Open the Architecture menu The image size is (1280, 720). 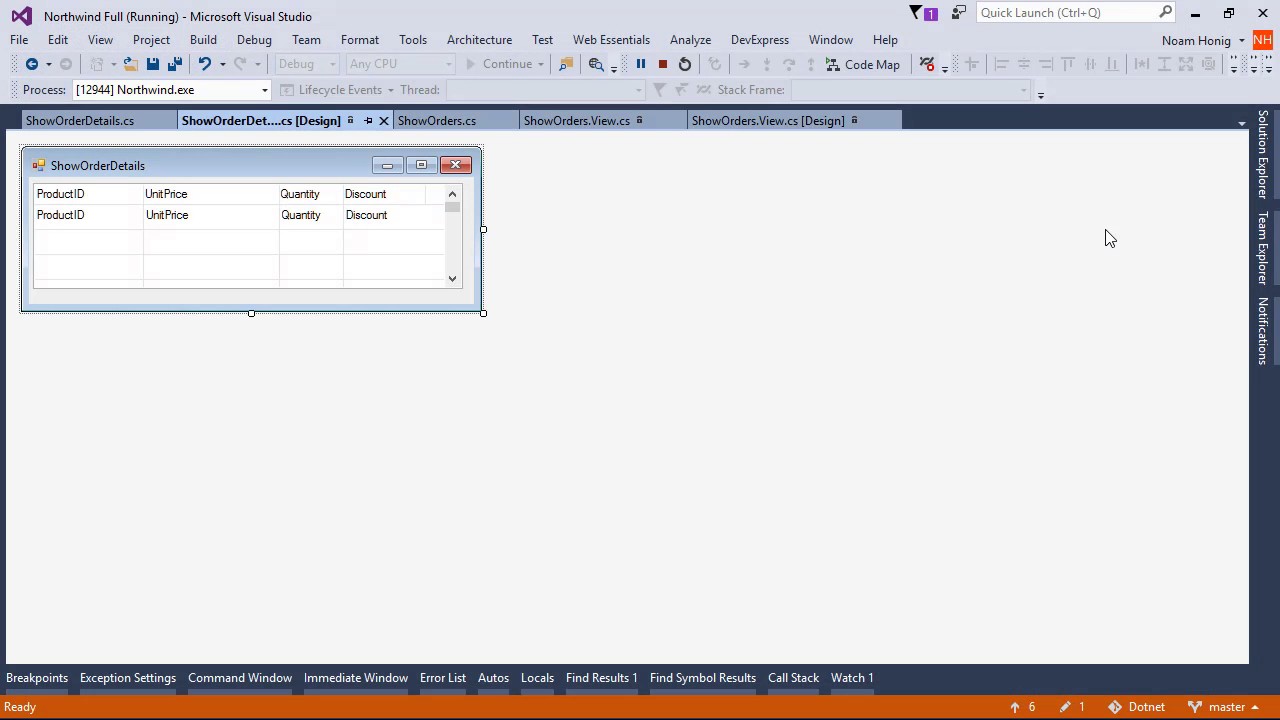479,40
